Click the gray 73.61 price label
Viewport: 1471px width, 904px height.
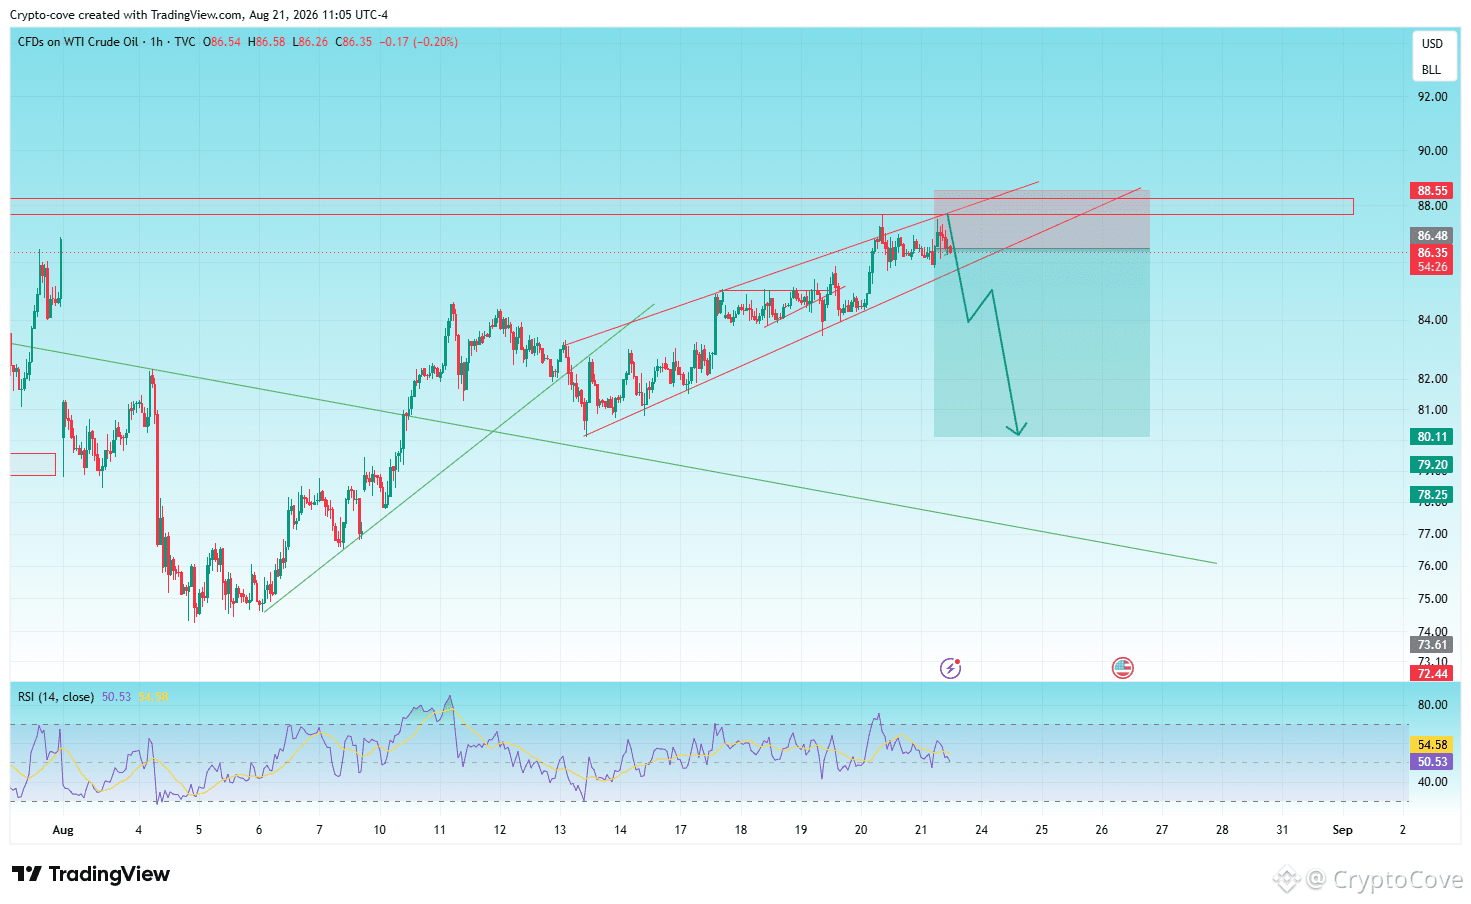(1432, 645)
